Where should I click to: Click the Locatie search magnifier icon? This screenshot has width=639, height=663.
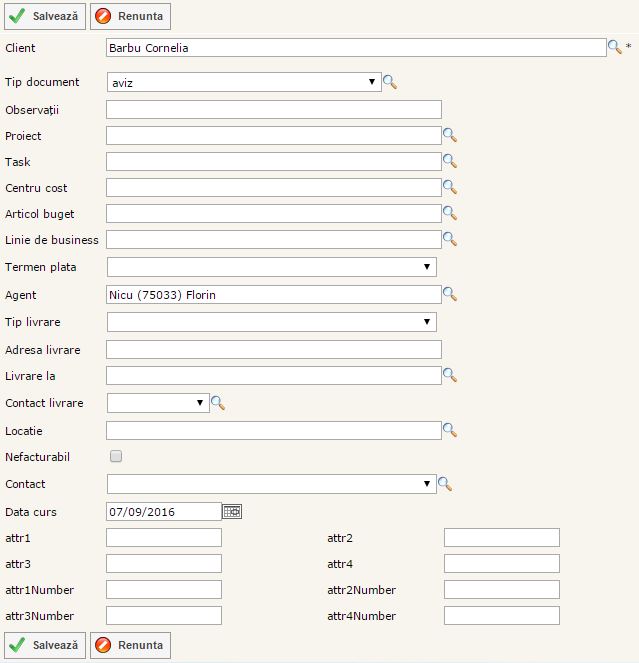tap(450, 430)
